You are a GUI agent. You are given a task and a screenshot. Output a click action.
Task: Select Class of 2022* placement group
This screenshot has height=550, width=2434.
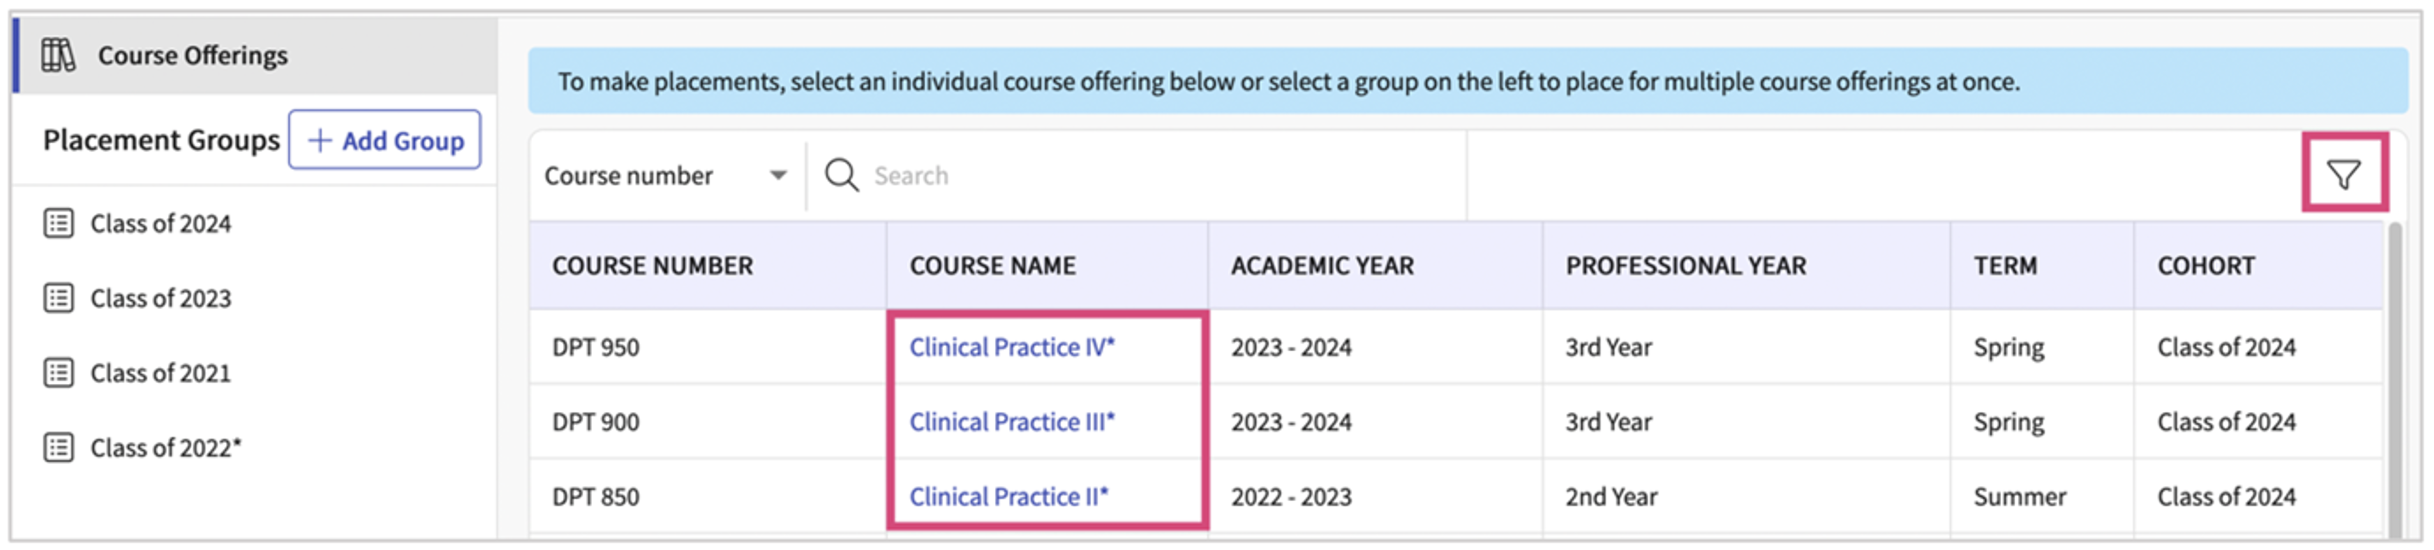pos(166,447)
